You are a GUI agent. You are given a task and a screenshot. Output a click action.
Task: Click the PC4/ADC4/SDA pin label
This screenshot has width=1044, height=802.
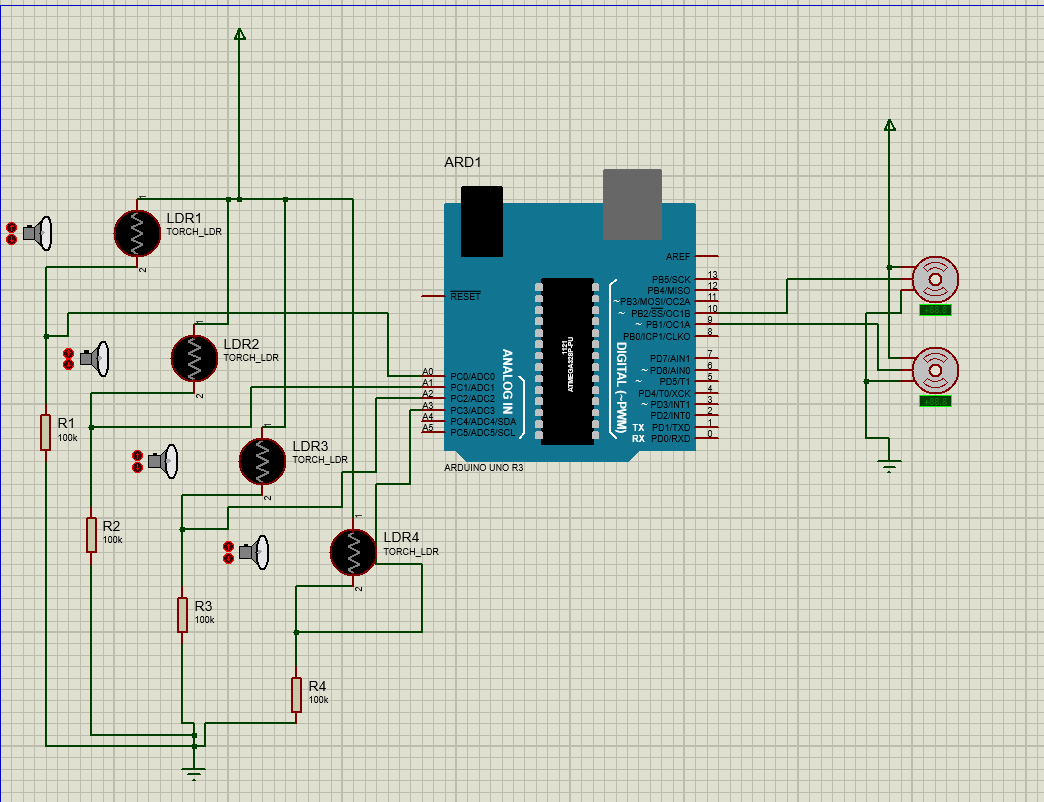(x=483, y=421)
